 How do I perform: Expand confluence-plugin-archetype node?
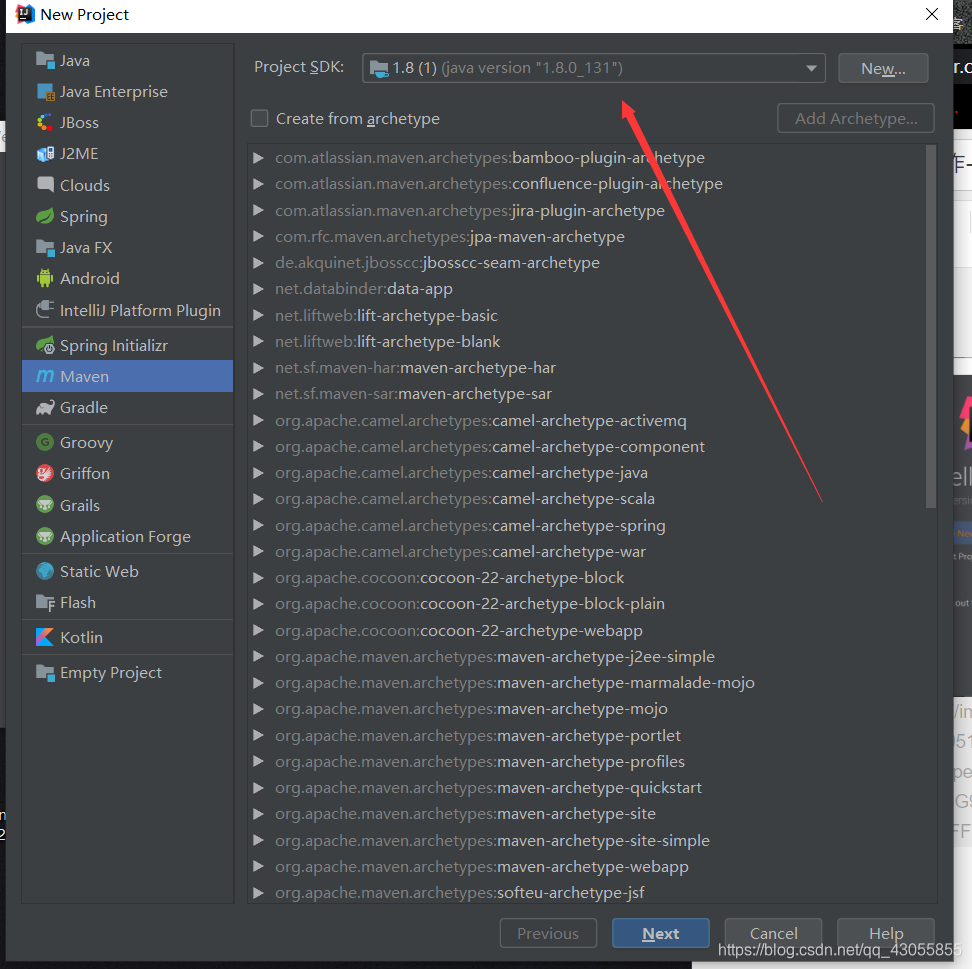[x=258, y=184]
